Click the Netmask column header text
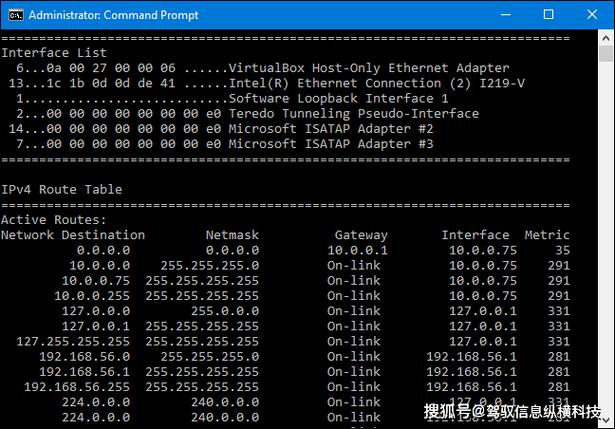Screen dimensions: 615x429 point(232,235)
